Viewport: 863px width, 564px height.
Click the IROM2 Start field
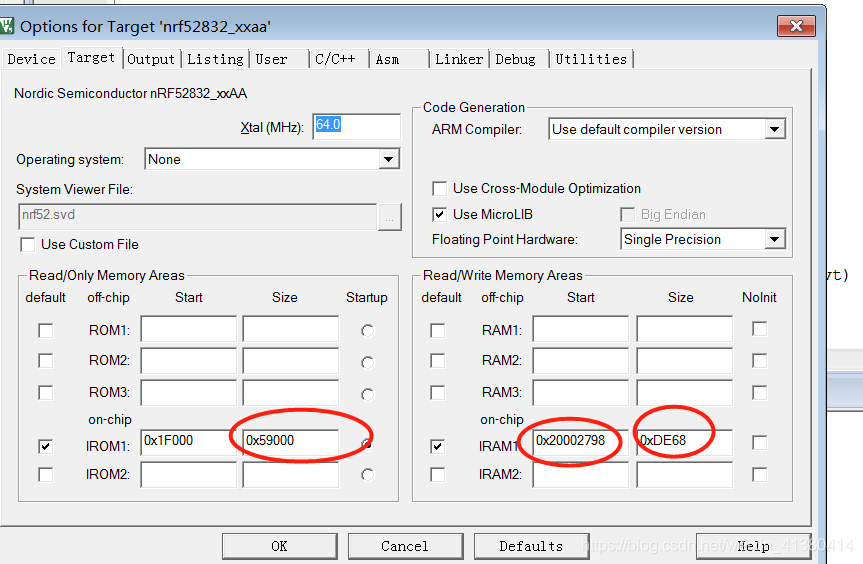pos(188,474)
